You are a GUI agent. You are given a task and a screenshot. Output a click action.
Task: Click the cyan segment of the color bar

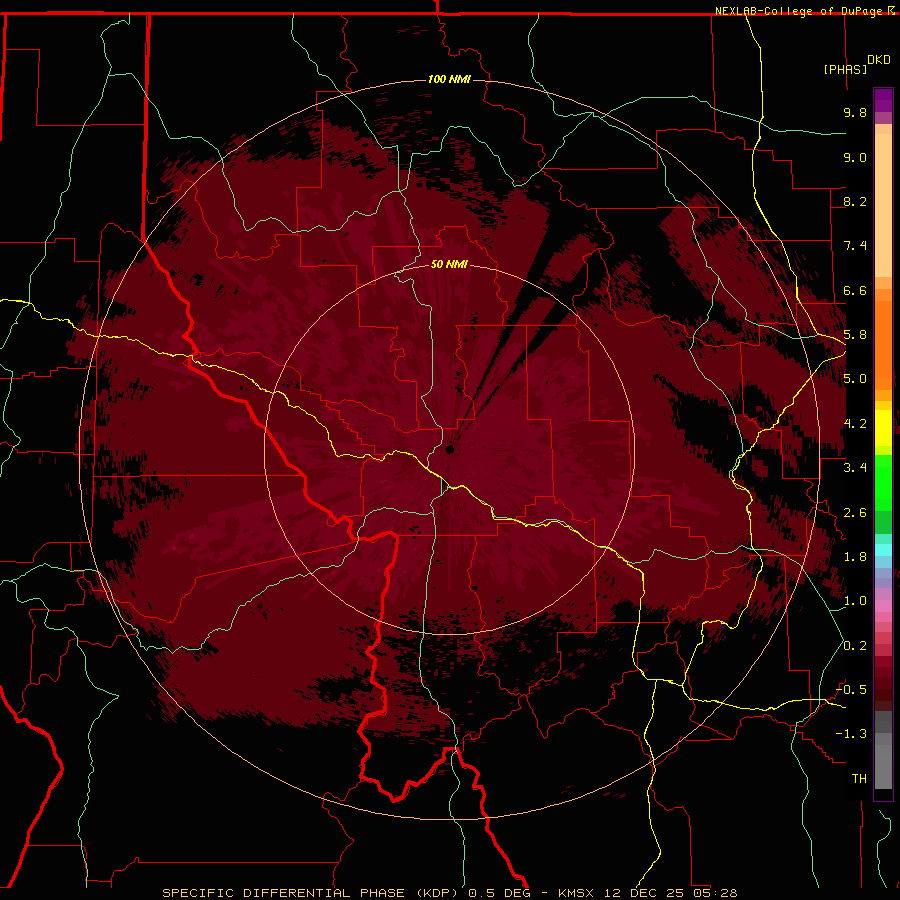(x=883, y=550)
